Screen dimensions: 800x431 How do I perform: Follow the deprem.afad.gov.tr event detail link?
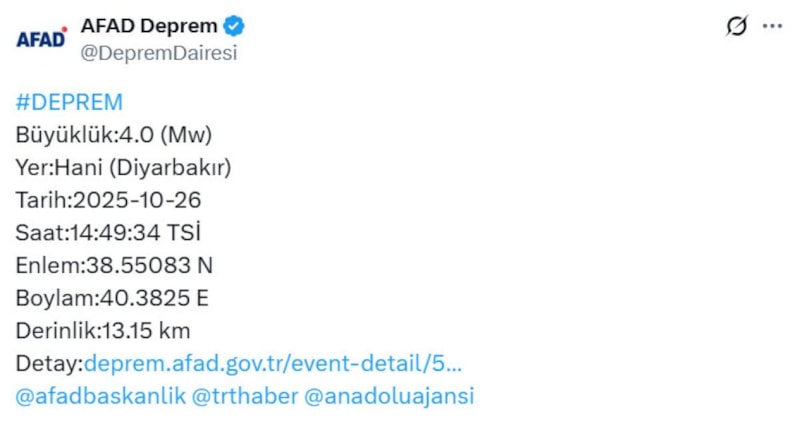pyautogui.click(x=273, y=363)
